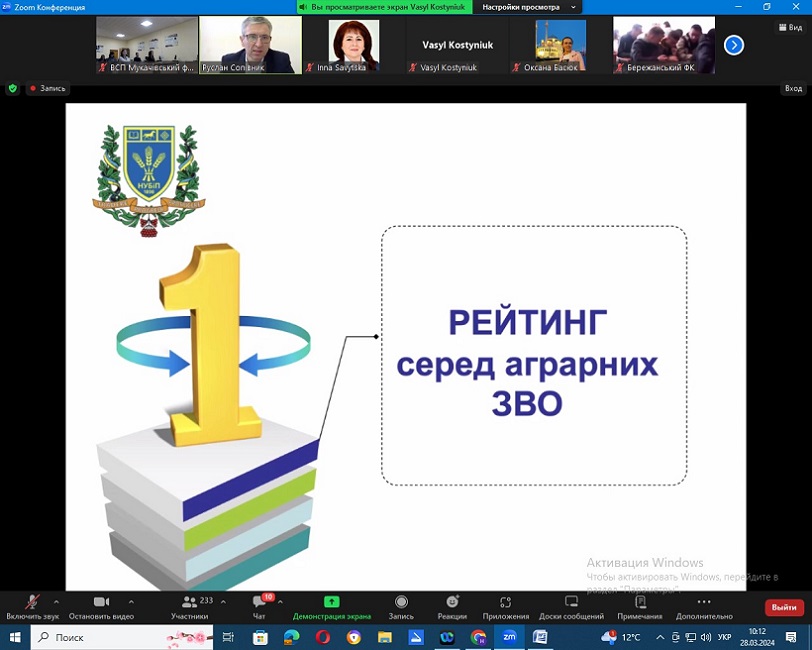
Task: Start recording with Запись button
Action: tap(401, 607)
